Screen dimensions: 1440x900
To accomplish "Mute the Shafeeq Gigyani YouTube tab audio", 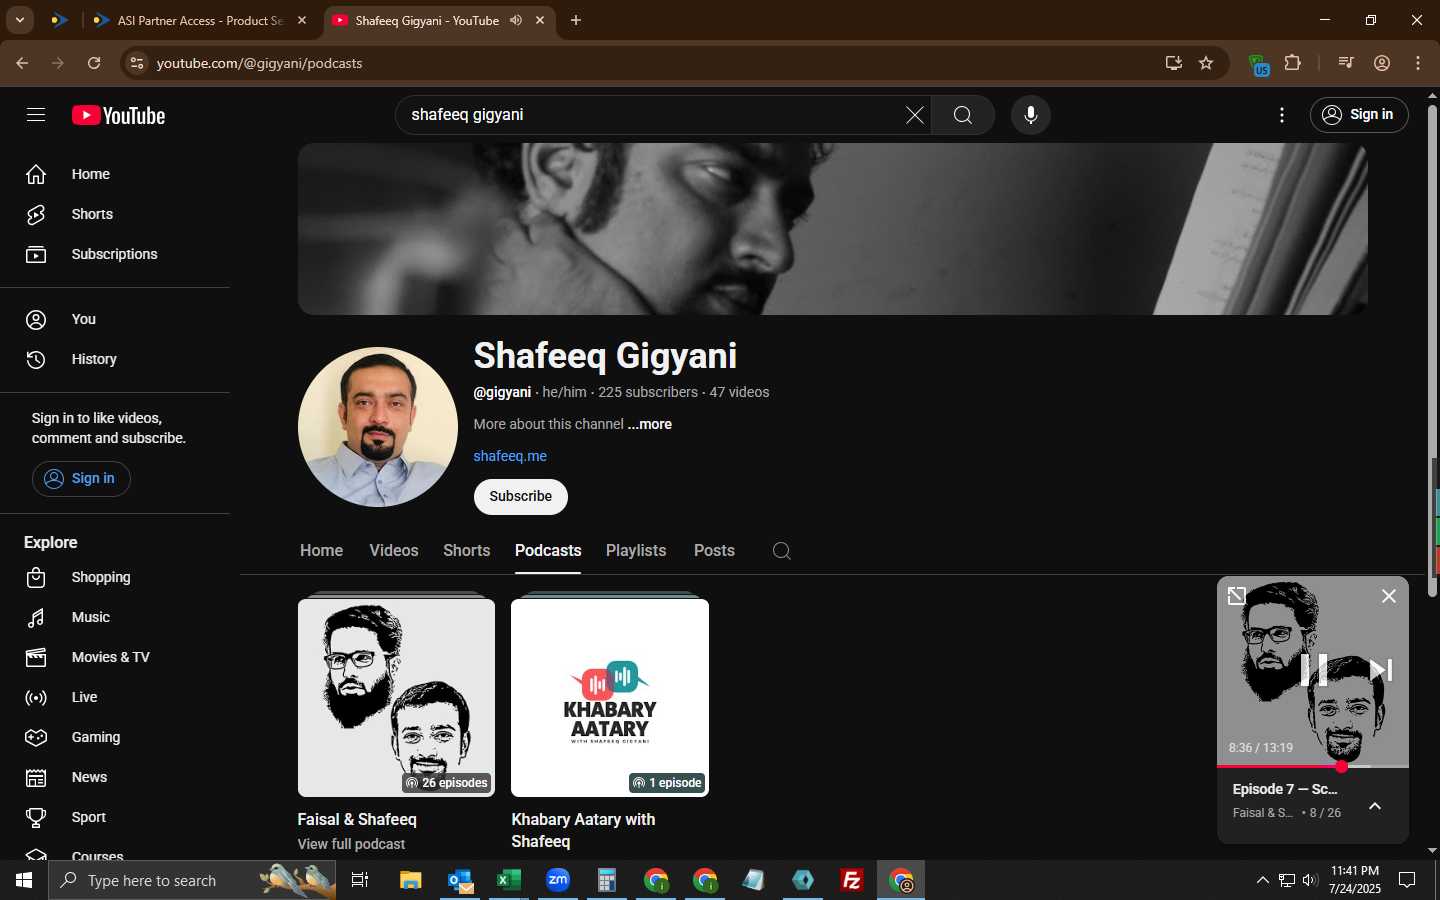I will [516, 20].
